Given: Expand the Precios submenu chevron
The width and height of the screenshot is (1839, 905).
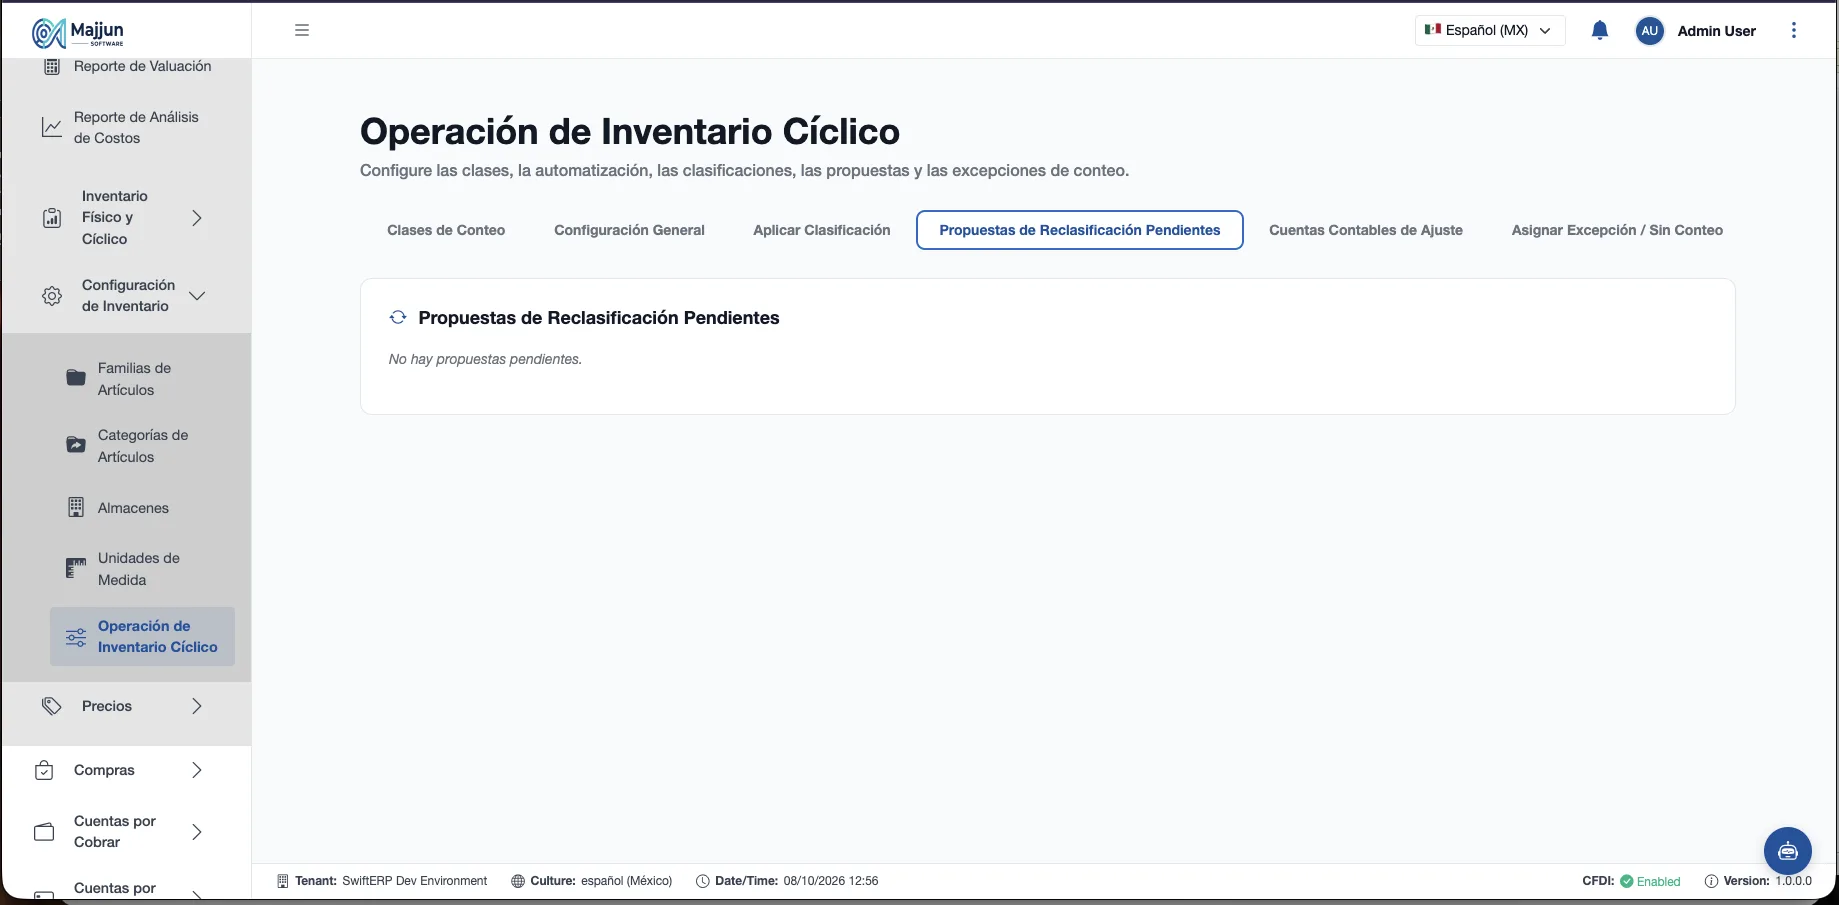Looking at the screenshot, I should (x=197, y=706).
